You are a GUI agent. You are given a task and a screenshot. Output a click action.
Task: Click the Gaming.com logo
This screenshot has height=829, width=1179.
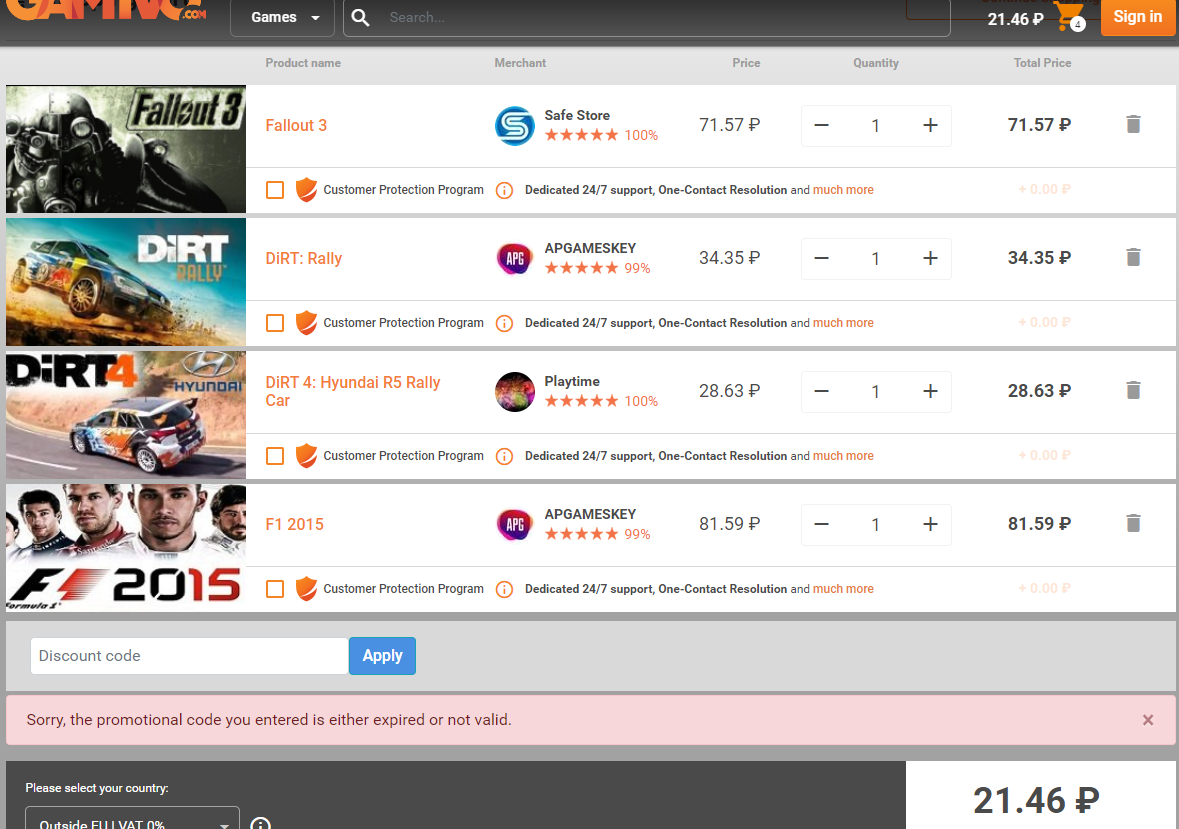pos(105,11)
